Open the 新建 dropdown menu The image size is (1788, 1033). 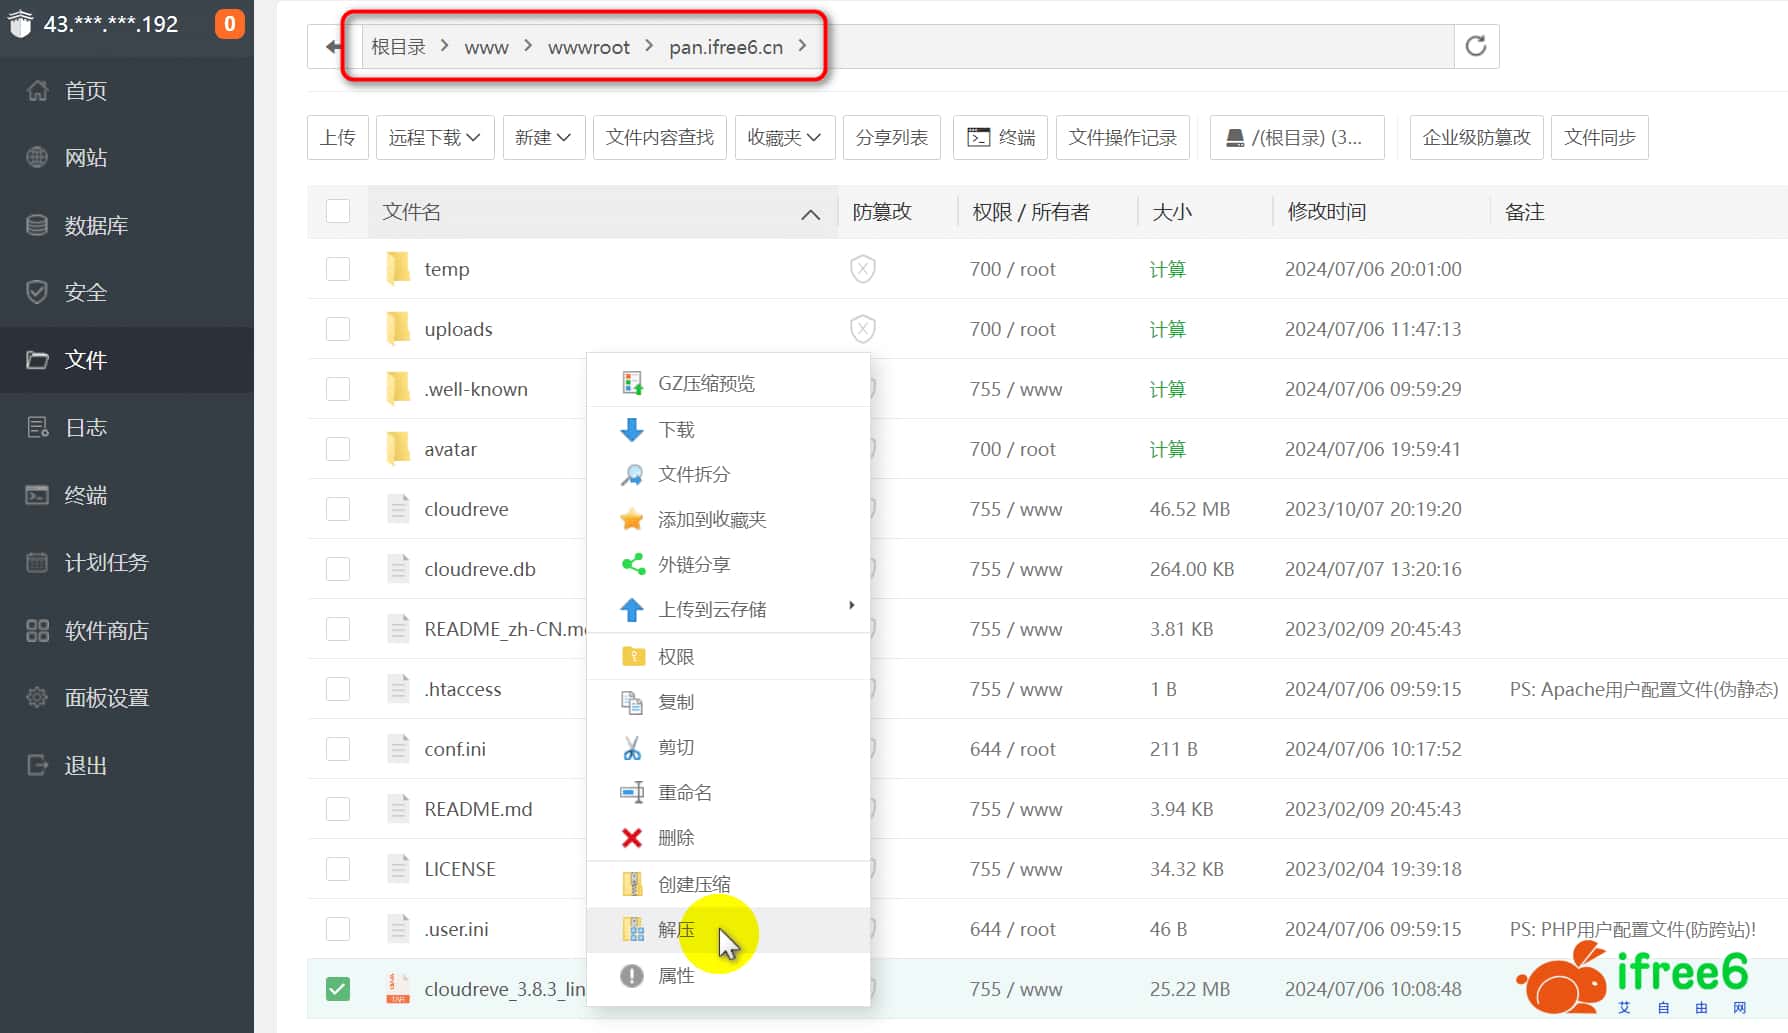click(543, 137)
